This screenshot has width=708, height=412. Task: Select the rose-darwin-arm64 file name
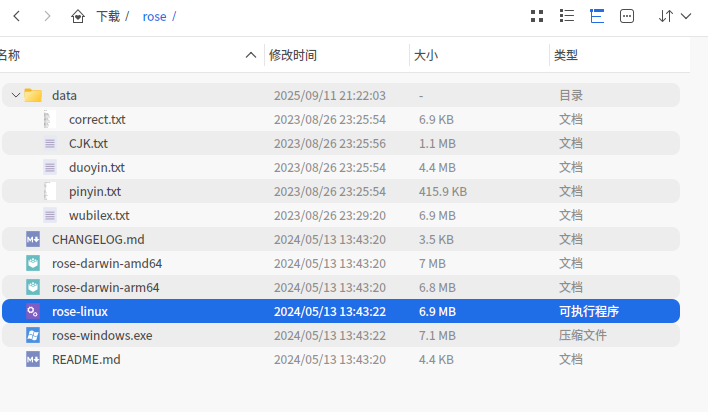point(106,287)
